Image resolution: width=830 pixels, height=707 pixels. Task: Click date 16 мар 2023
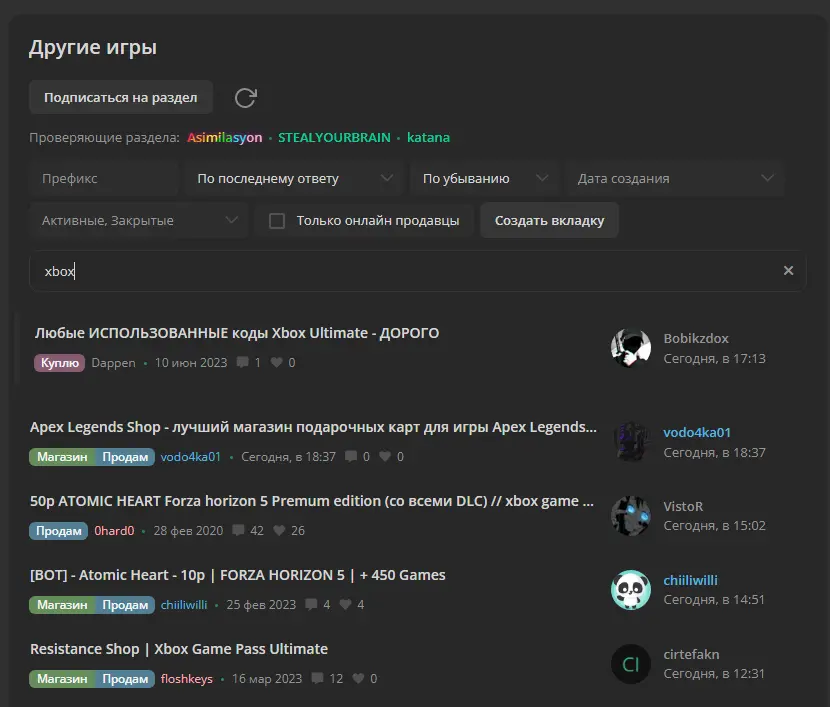tap(267, 679)
